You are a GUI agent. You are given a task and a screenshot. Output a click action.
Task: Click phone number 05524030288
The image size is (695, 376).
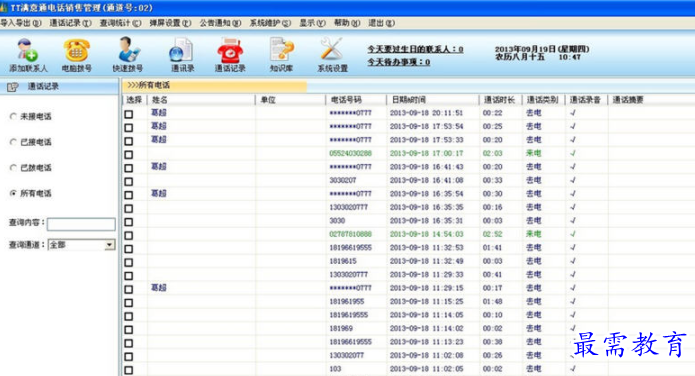[x=350, y=153]
